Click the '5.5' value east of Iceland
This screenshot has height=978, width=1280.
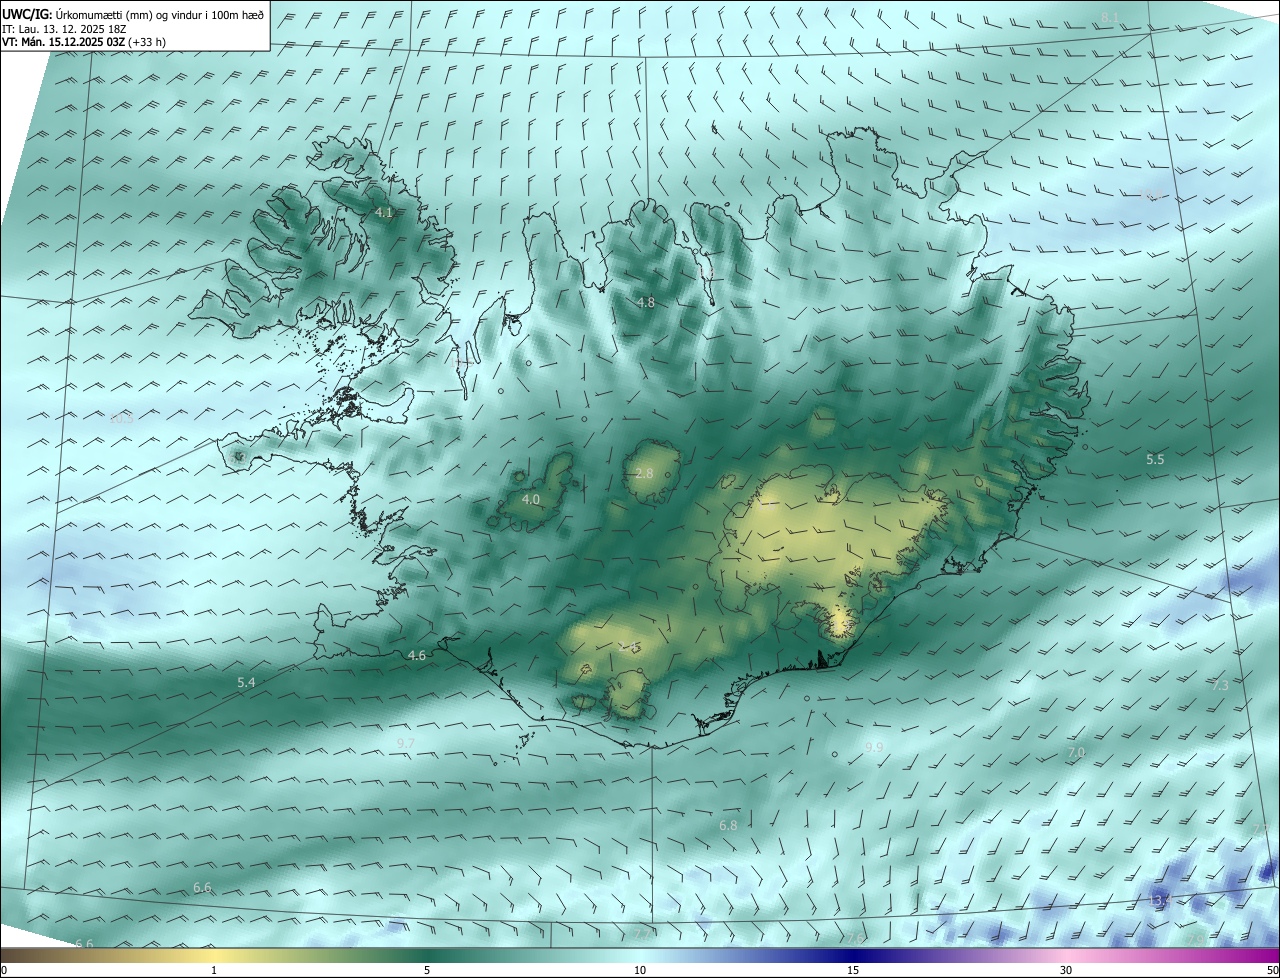point(1155,459)
